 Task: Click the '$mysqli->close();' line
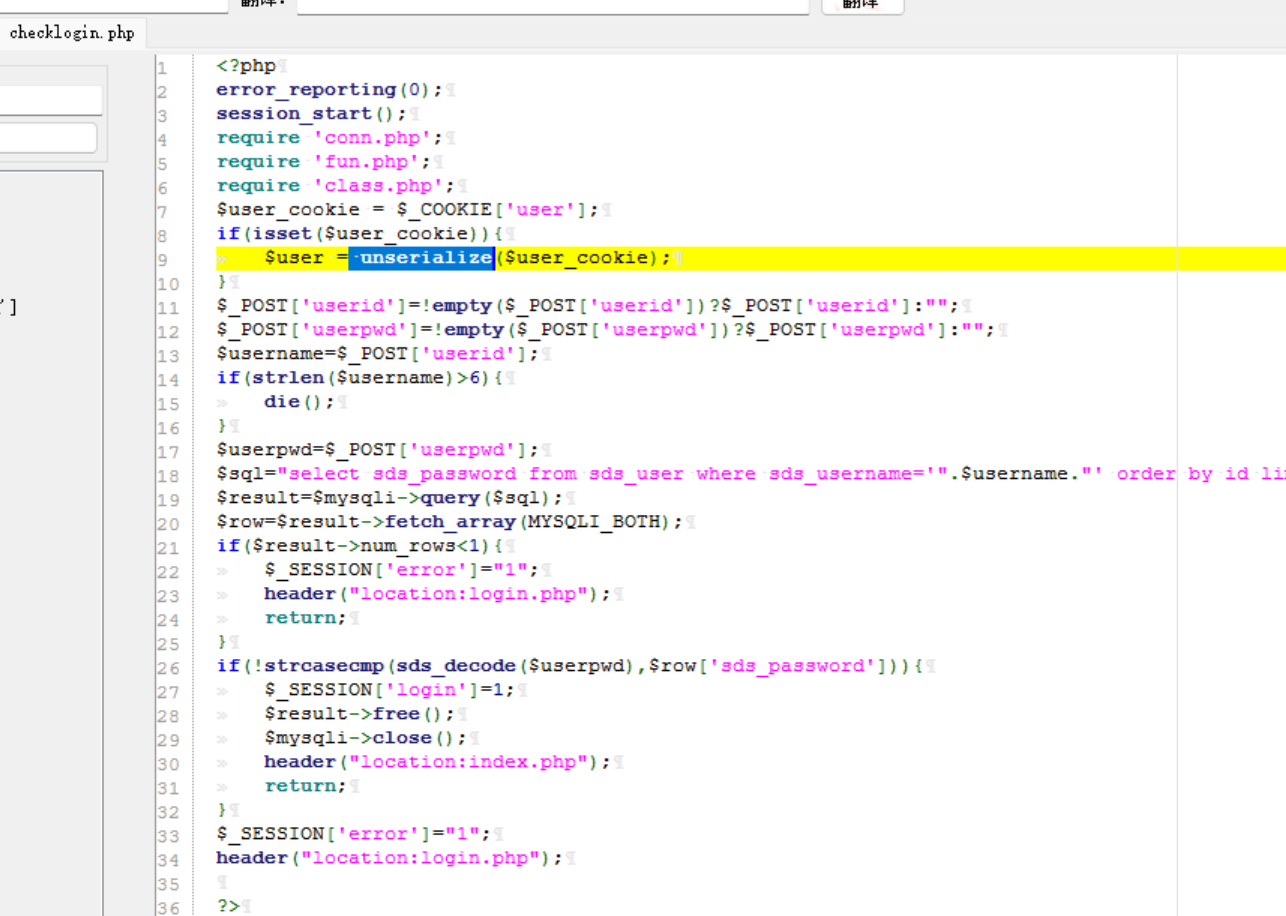point(365,738)
